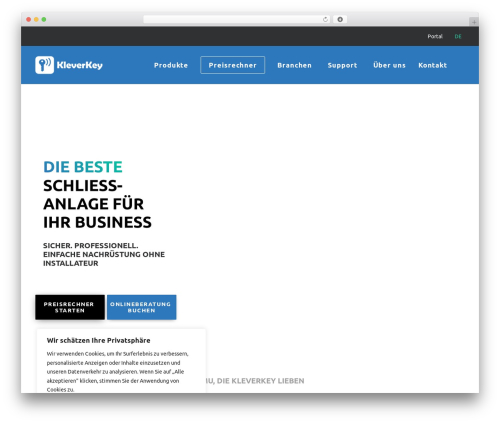
Task: Click the cookie notice paragraph text
Action: [x=117, y=371]
